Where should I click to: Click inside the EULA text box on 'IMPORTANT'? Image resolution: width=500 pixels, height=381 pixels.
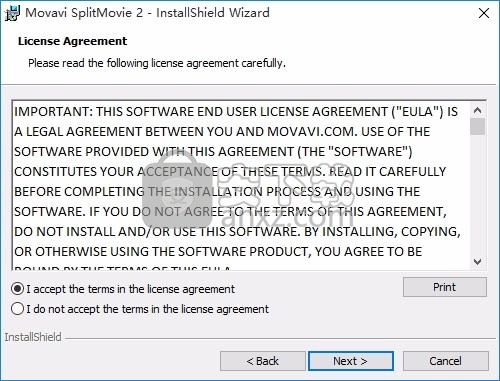[53, 112]
